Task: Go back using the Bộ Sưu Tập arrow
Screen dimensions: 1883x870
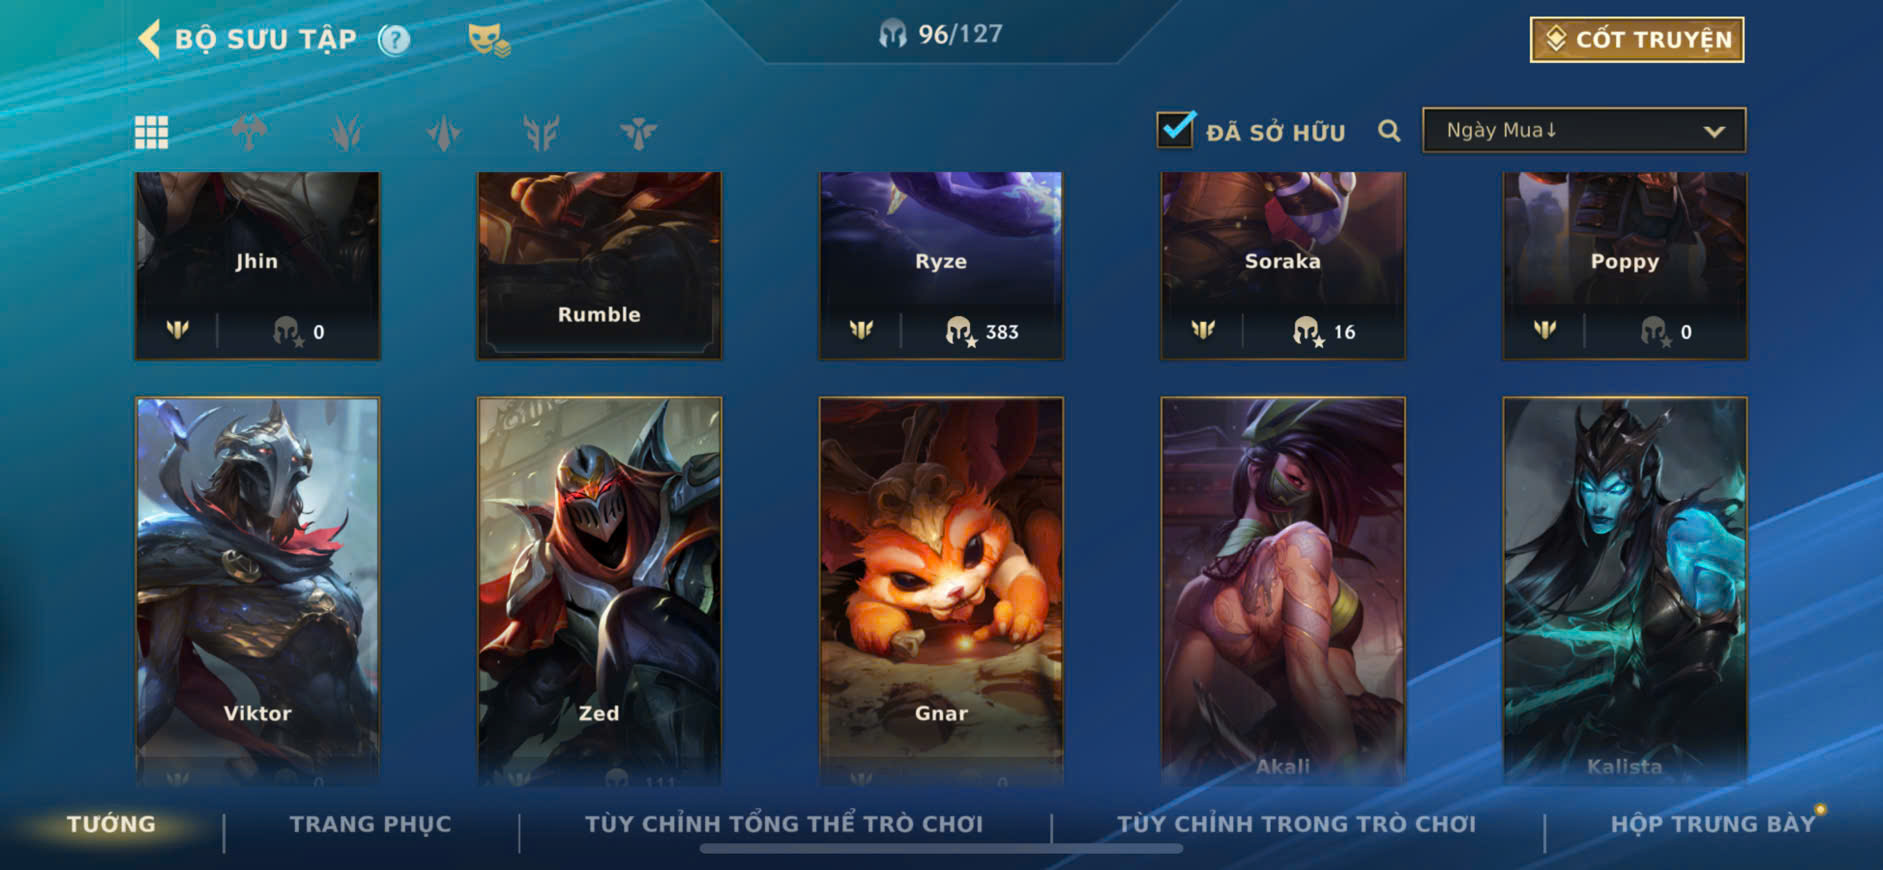Action: point(150,40)
